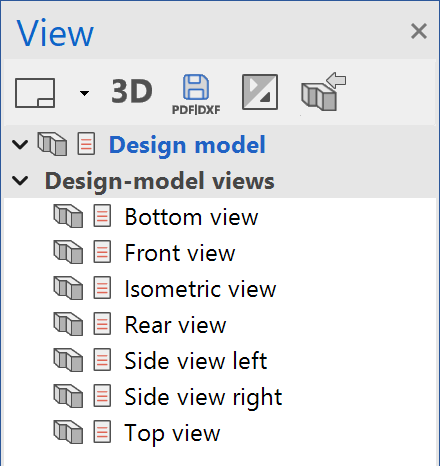Click the sheet icon beside Side view left
This screenshot has height=466, width=440.
(x=102, y=360)
